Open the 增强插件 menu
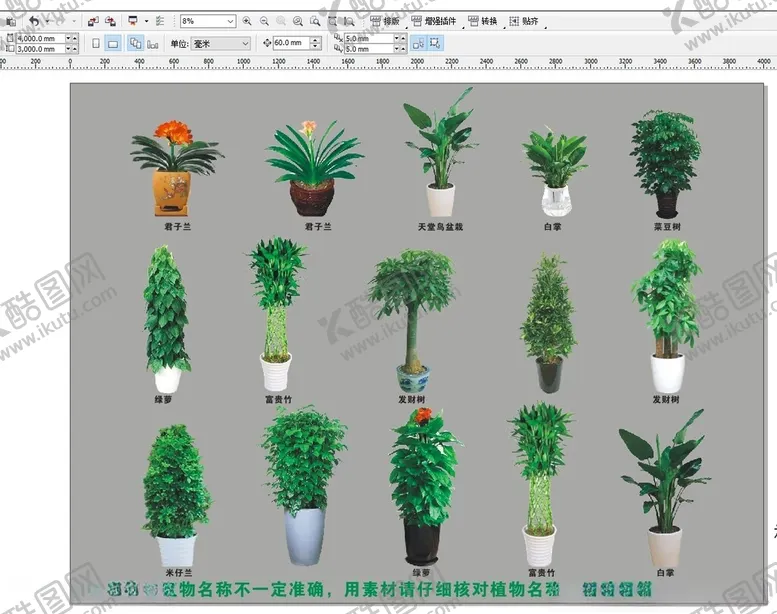The height and width of the screenshot is (614, 777). tap(435, 21)
